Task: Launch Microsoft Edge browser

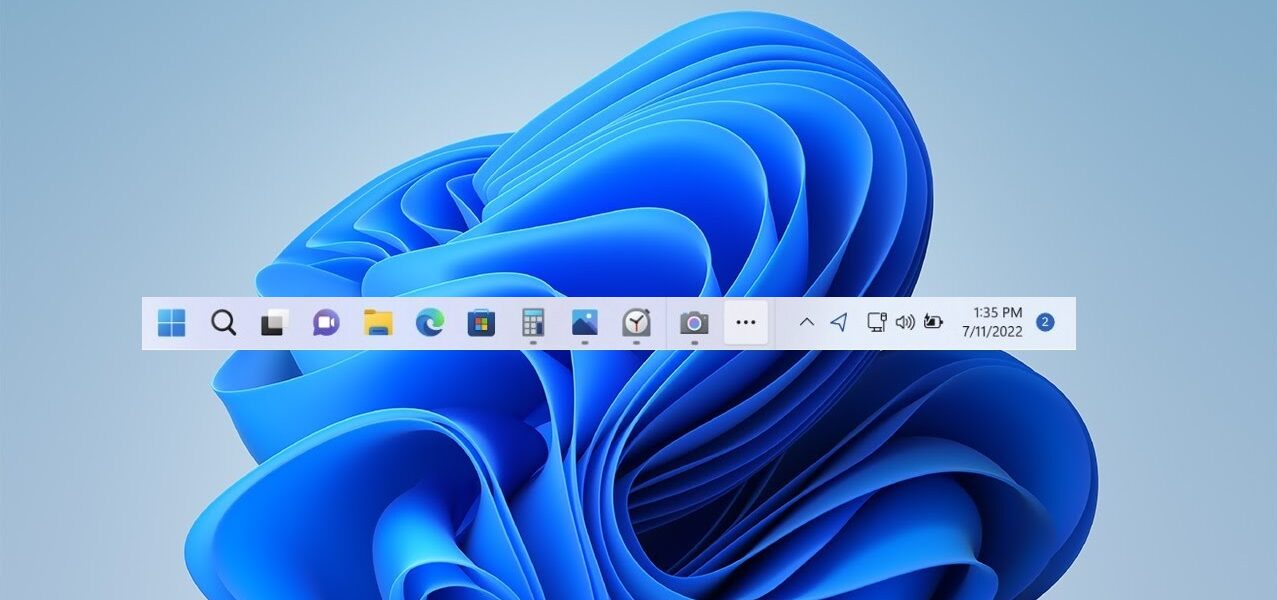Action: pyautogui.click(x=430, y=323)
